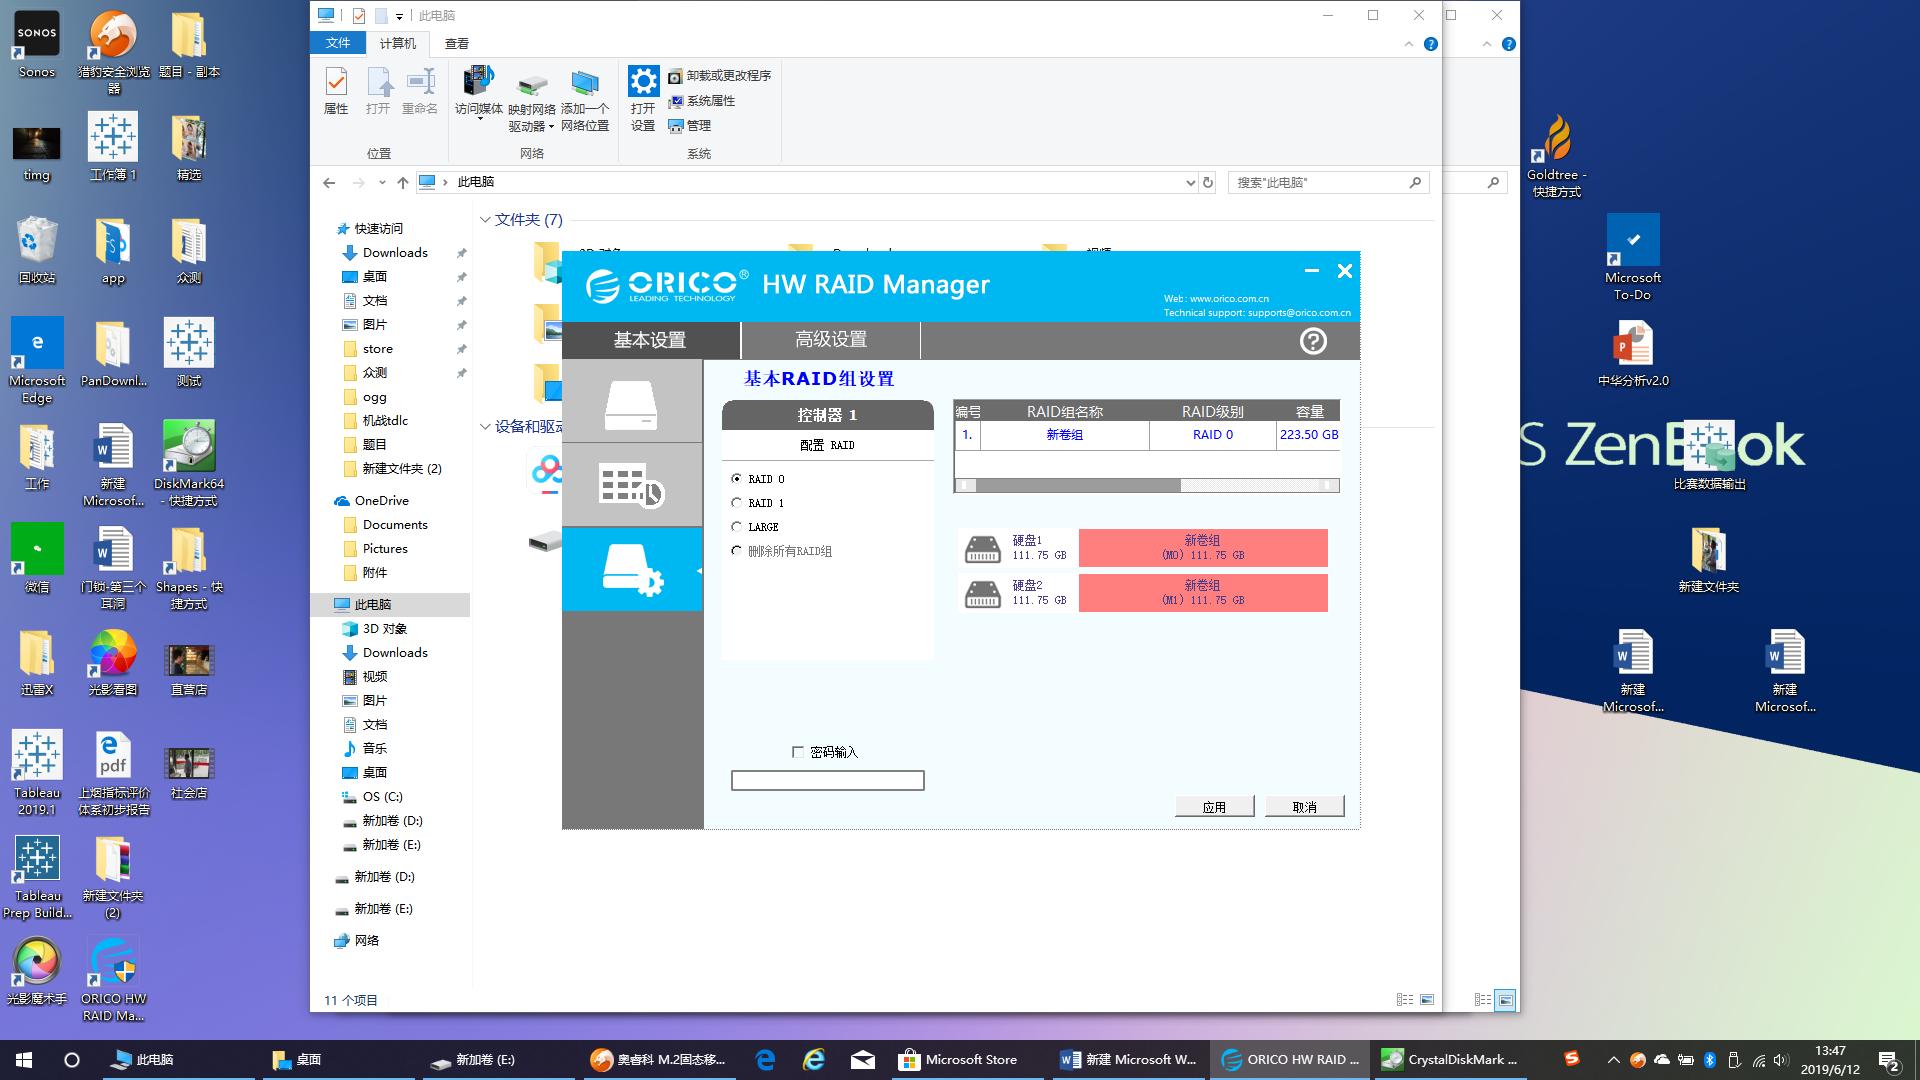Click the 取消 button

(x=1304, y=807)
